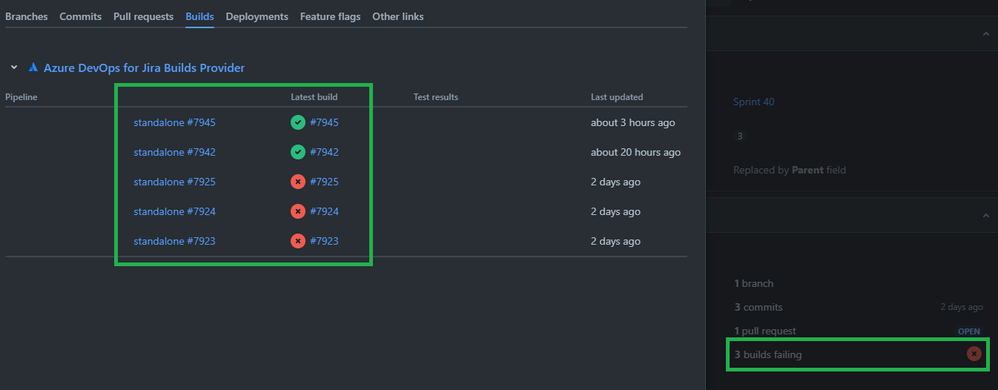998x390 pixels.
Task: Click the Last updated column header
Action: pos(617,97)
